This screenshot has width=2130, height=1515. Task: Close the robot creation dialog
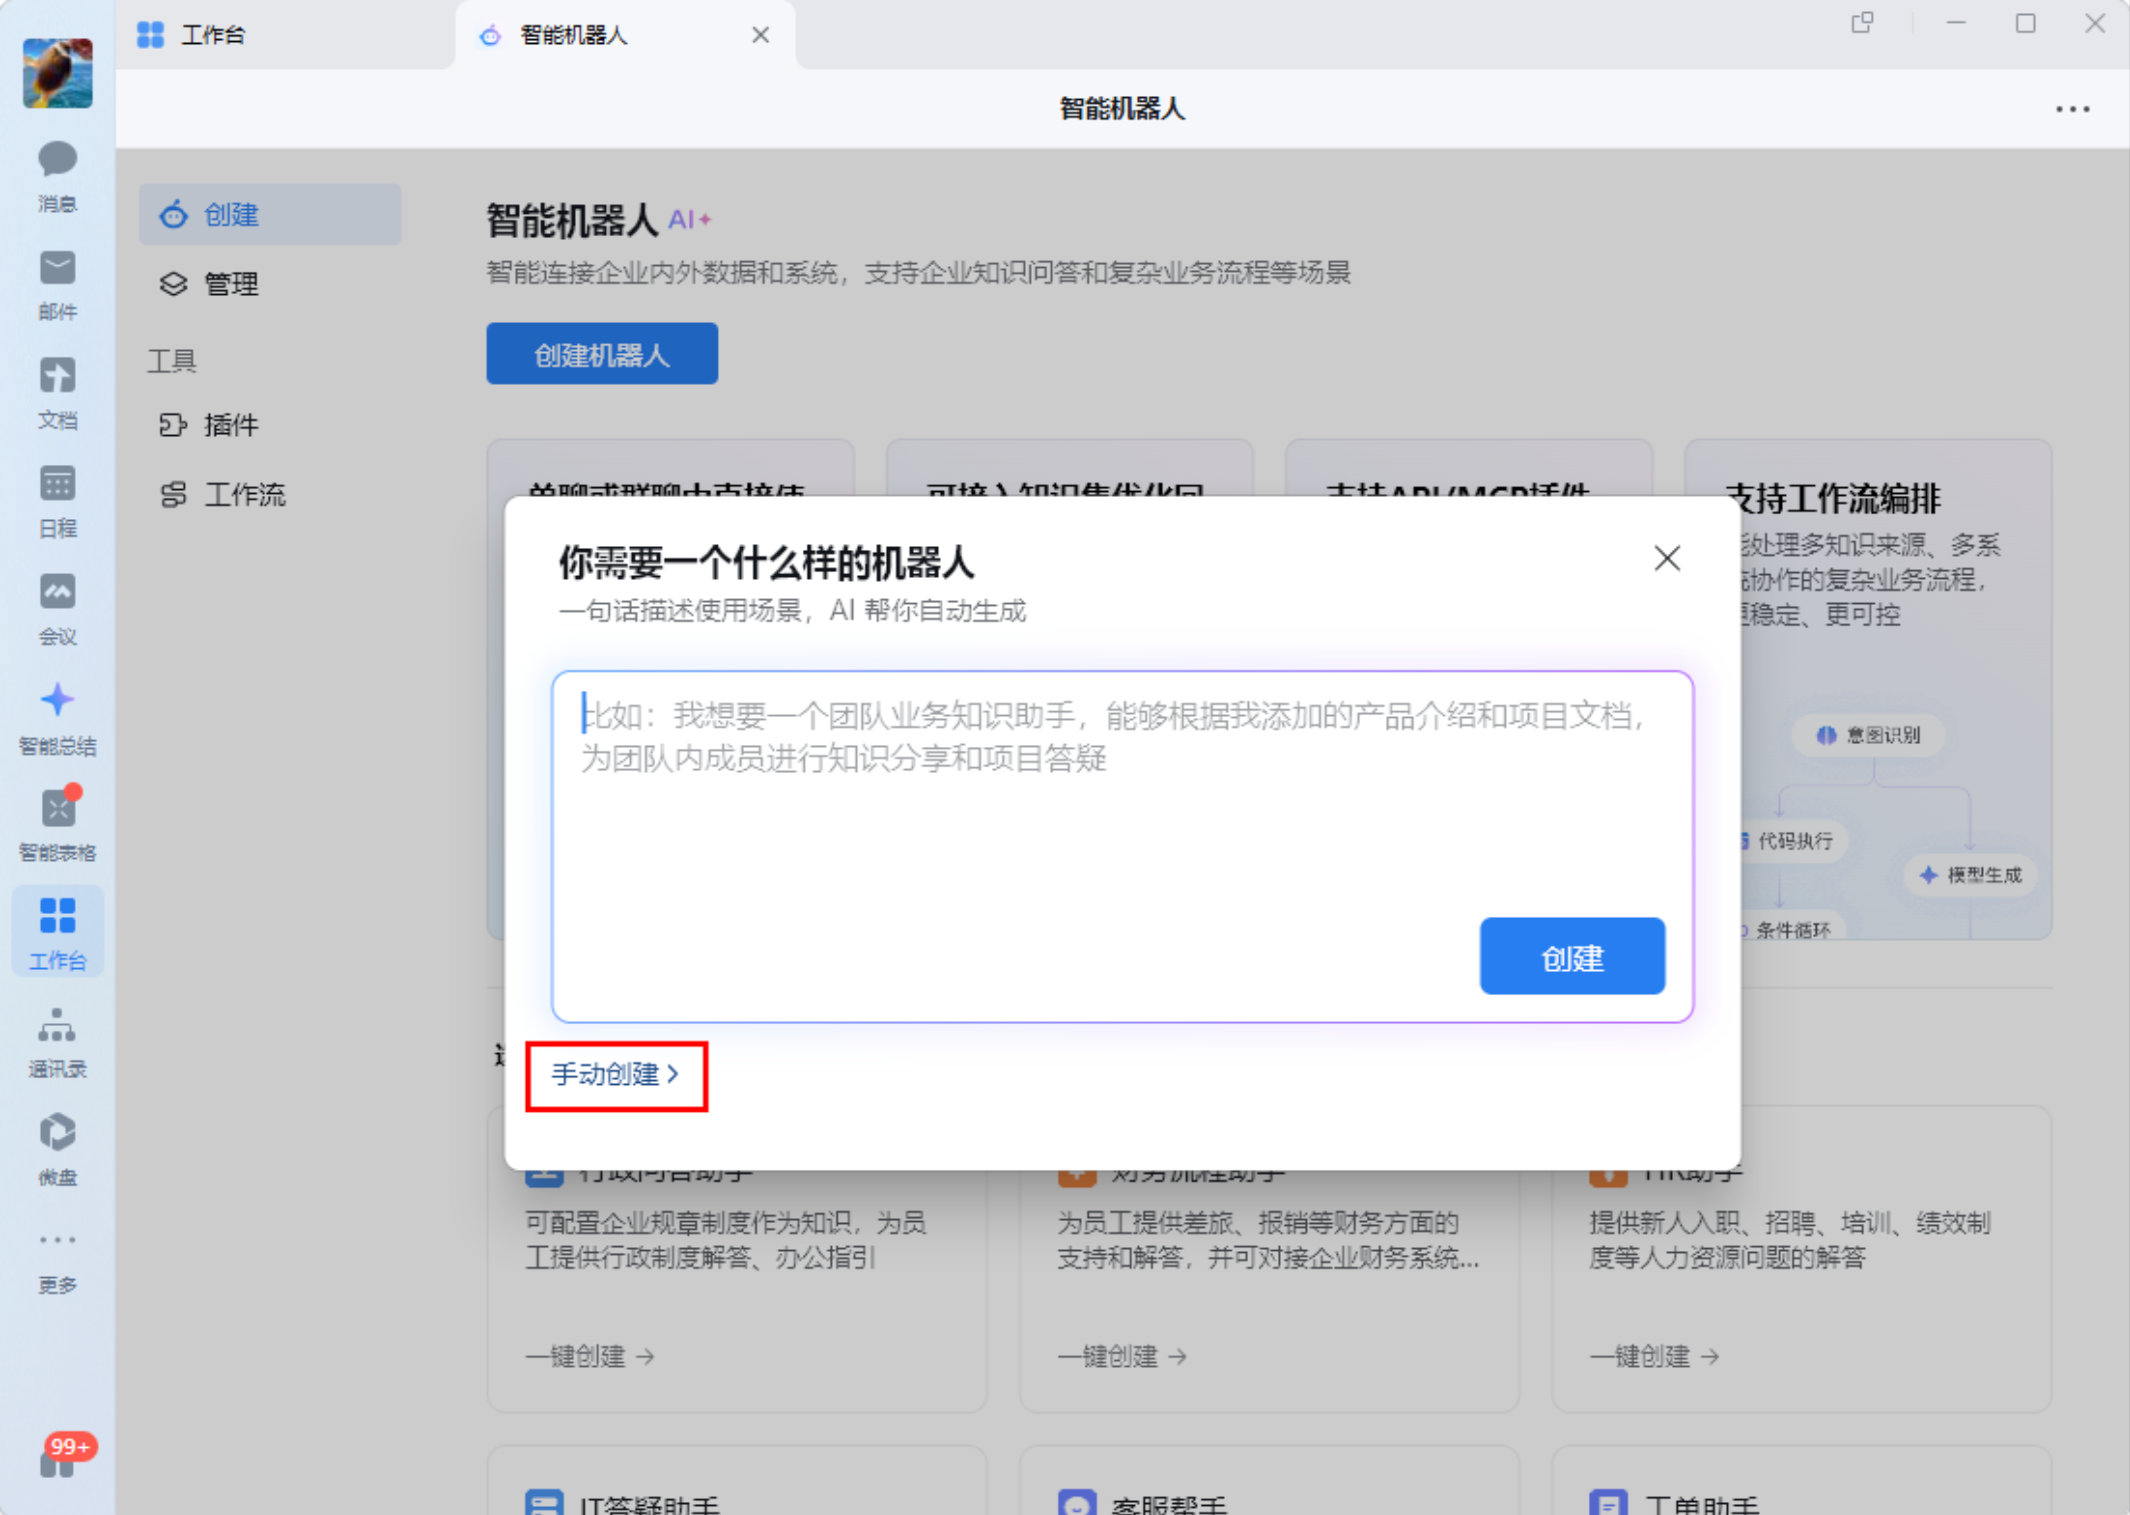point(1667,558)
